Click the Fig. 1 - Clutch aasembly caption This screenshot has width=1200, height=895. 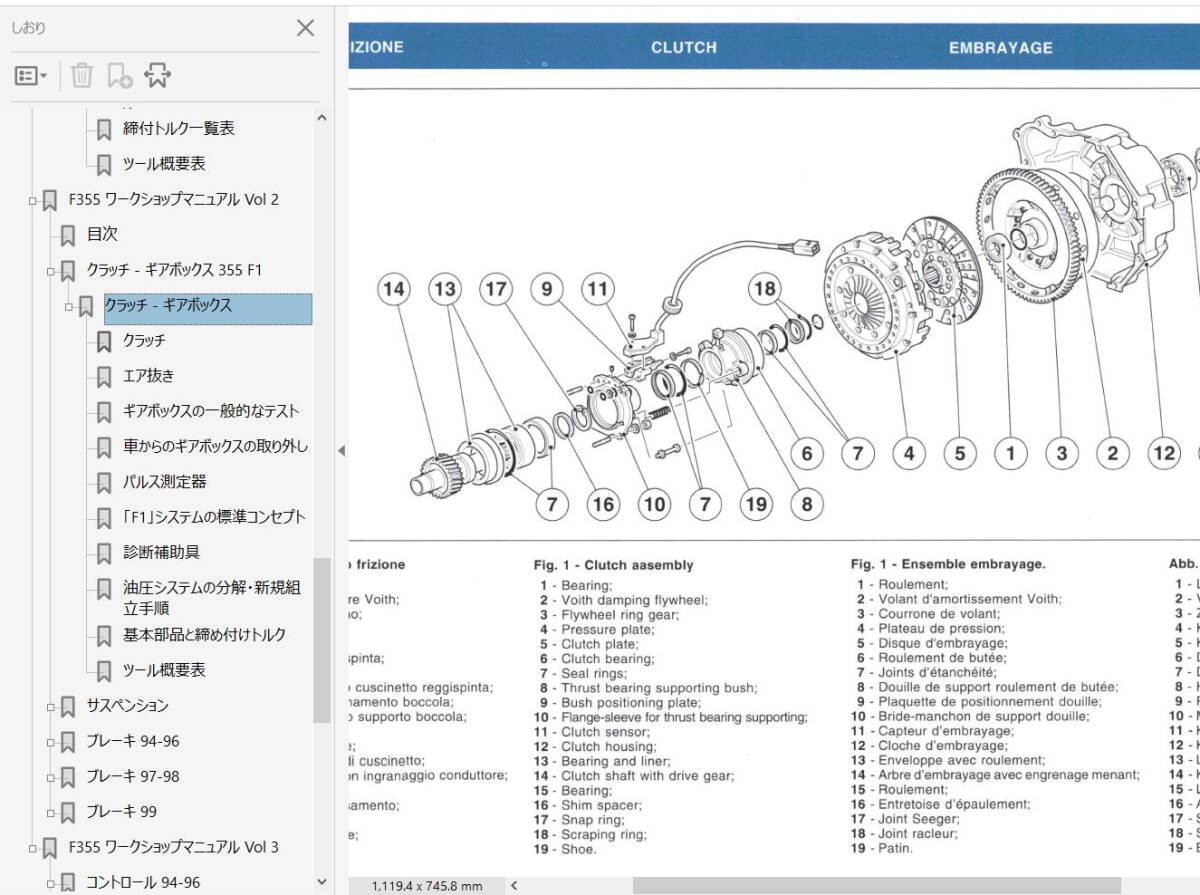tap(613, 565)
